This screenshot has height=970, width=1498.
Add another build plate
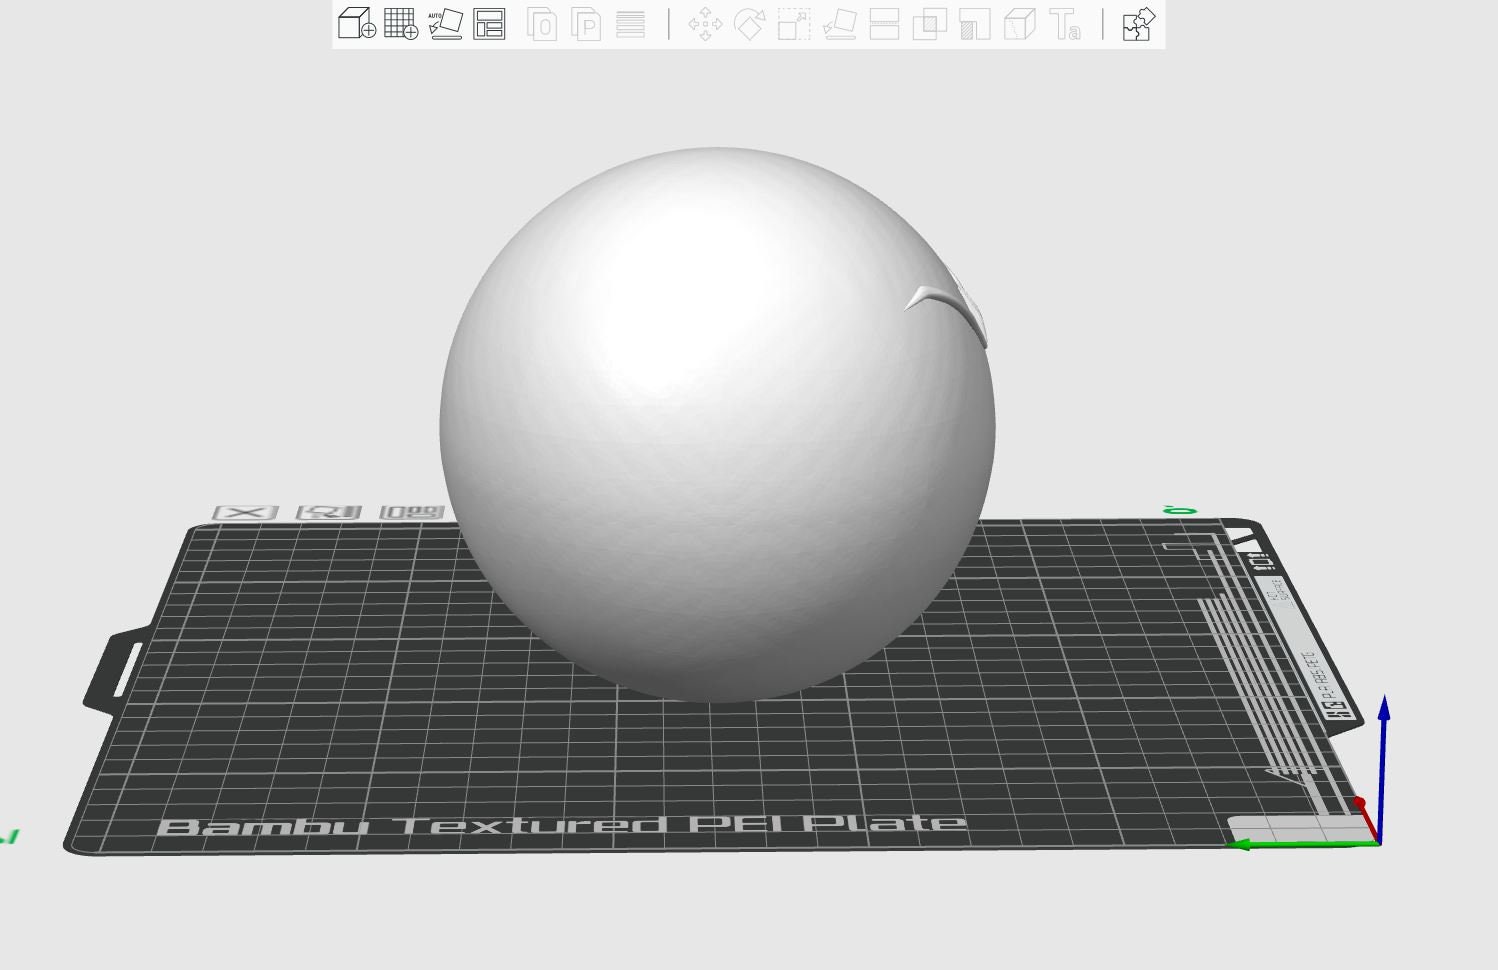401,25
